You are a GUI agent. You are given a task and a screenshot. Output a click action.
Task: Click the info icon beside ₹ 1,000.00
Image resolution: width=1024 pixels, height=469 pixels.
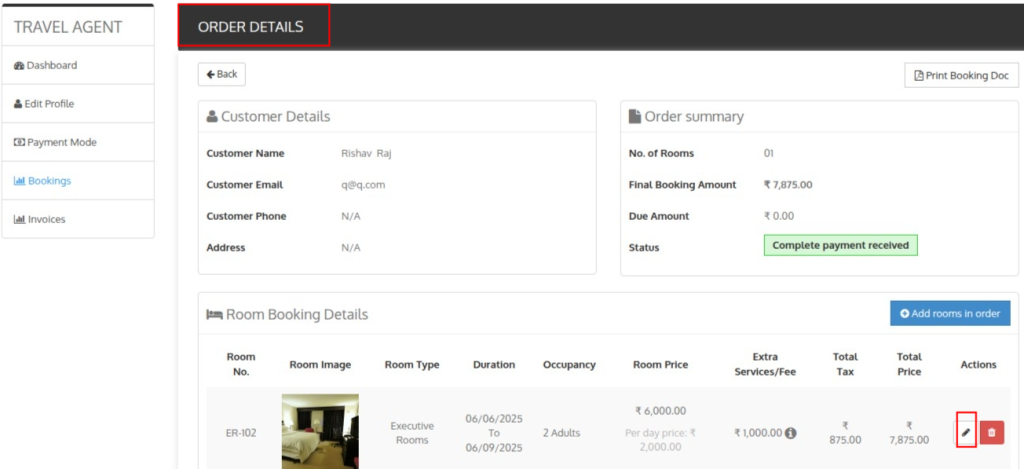pyautogui.click(x=790, y=432)
